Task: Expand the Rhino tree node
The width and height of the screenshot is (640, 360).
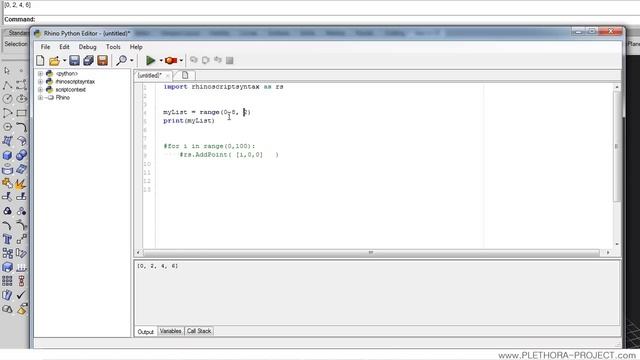Action: click(40, 98)
